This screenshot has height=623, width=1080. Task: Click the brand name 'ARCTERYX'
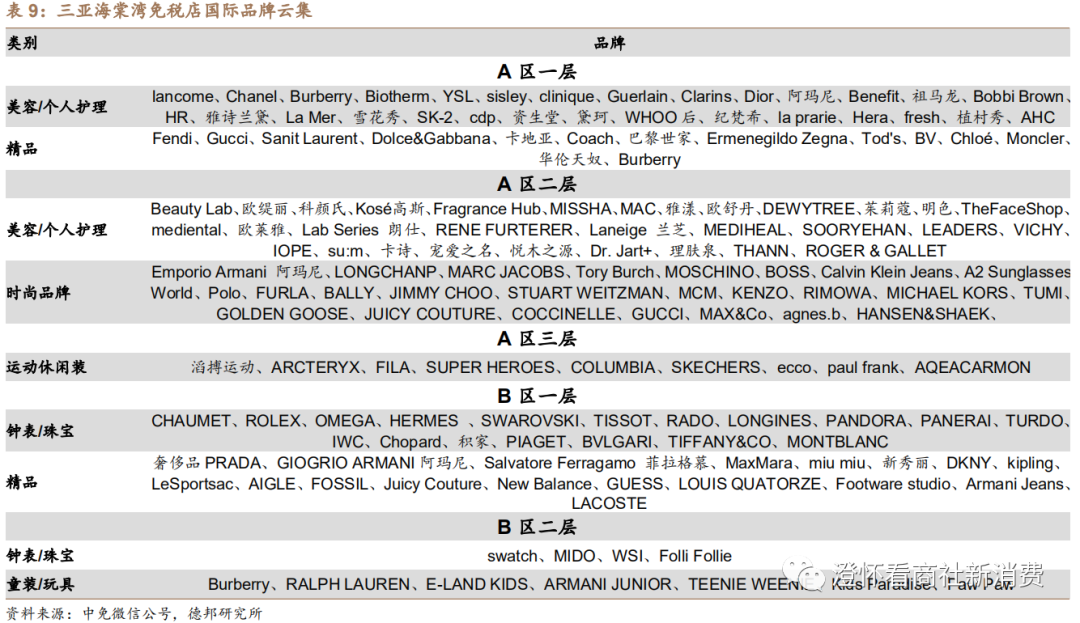coord(315,368)
